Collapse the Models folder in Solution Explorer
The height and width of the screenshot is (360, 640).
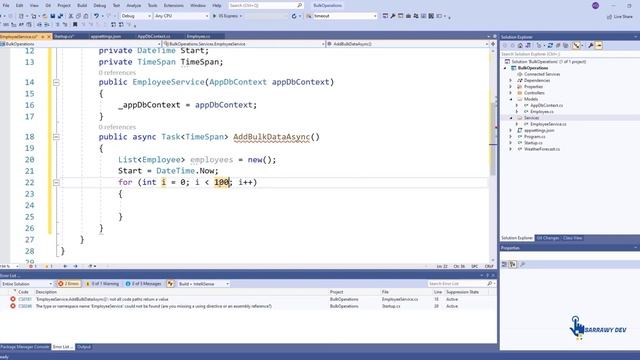(510, 99)
